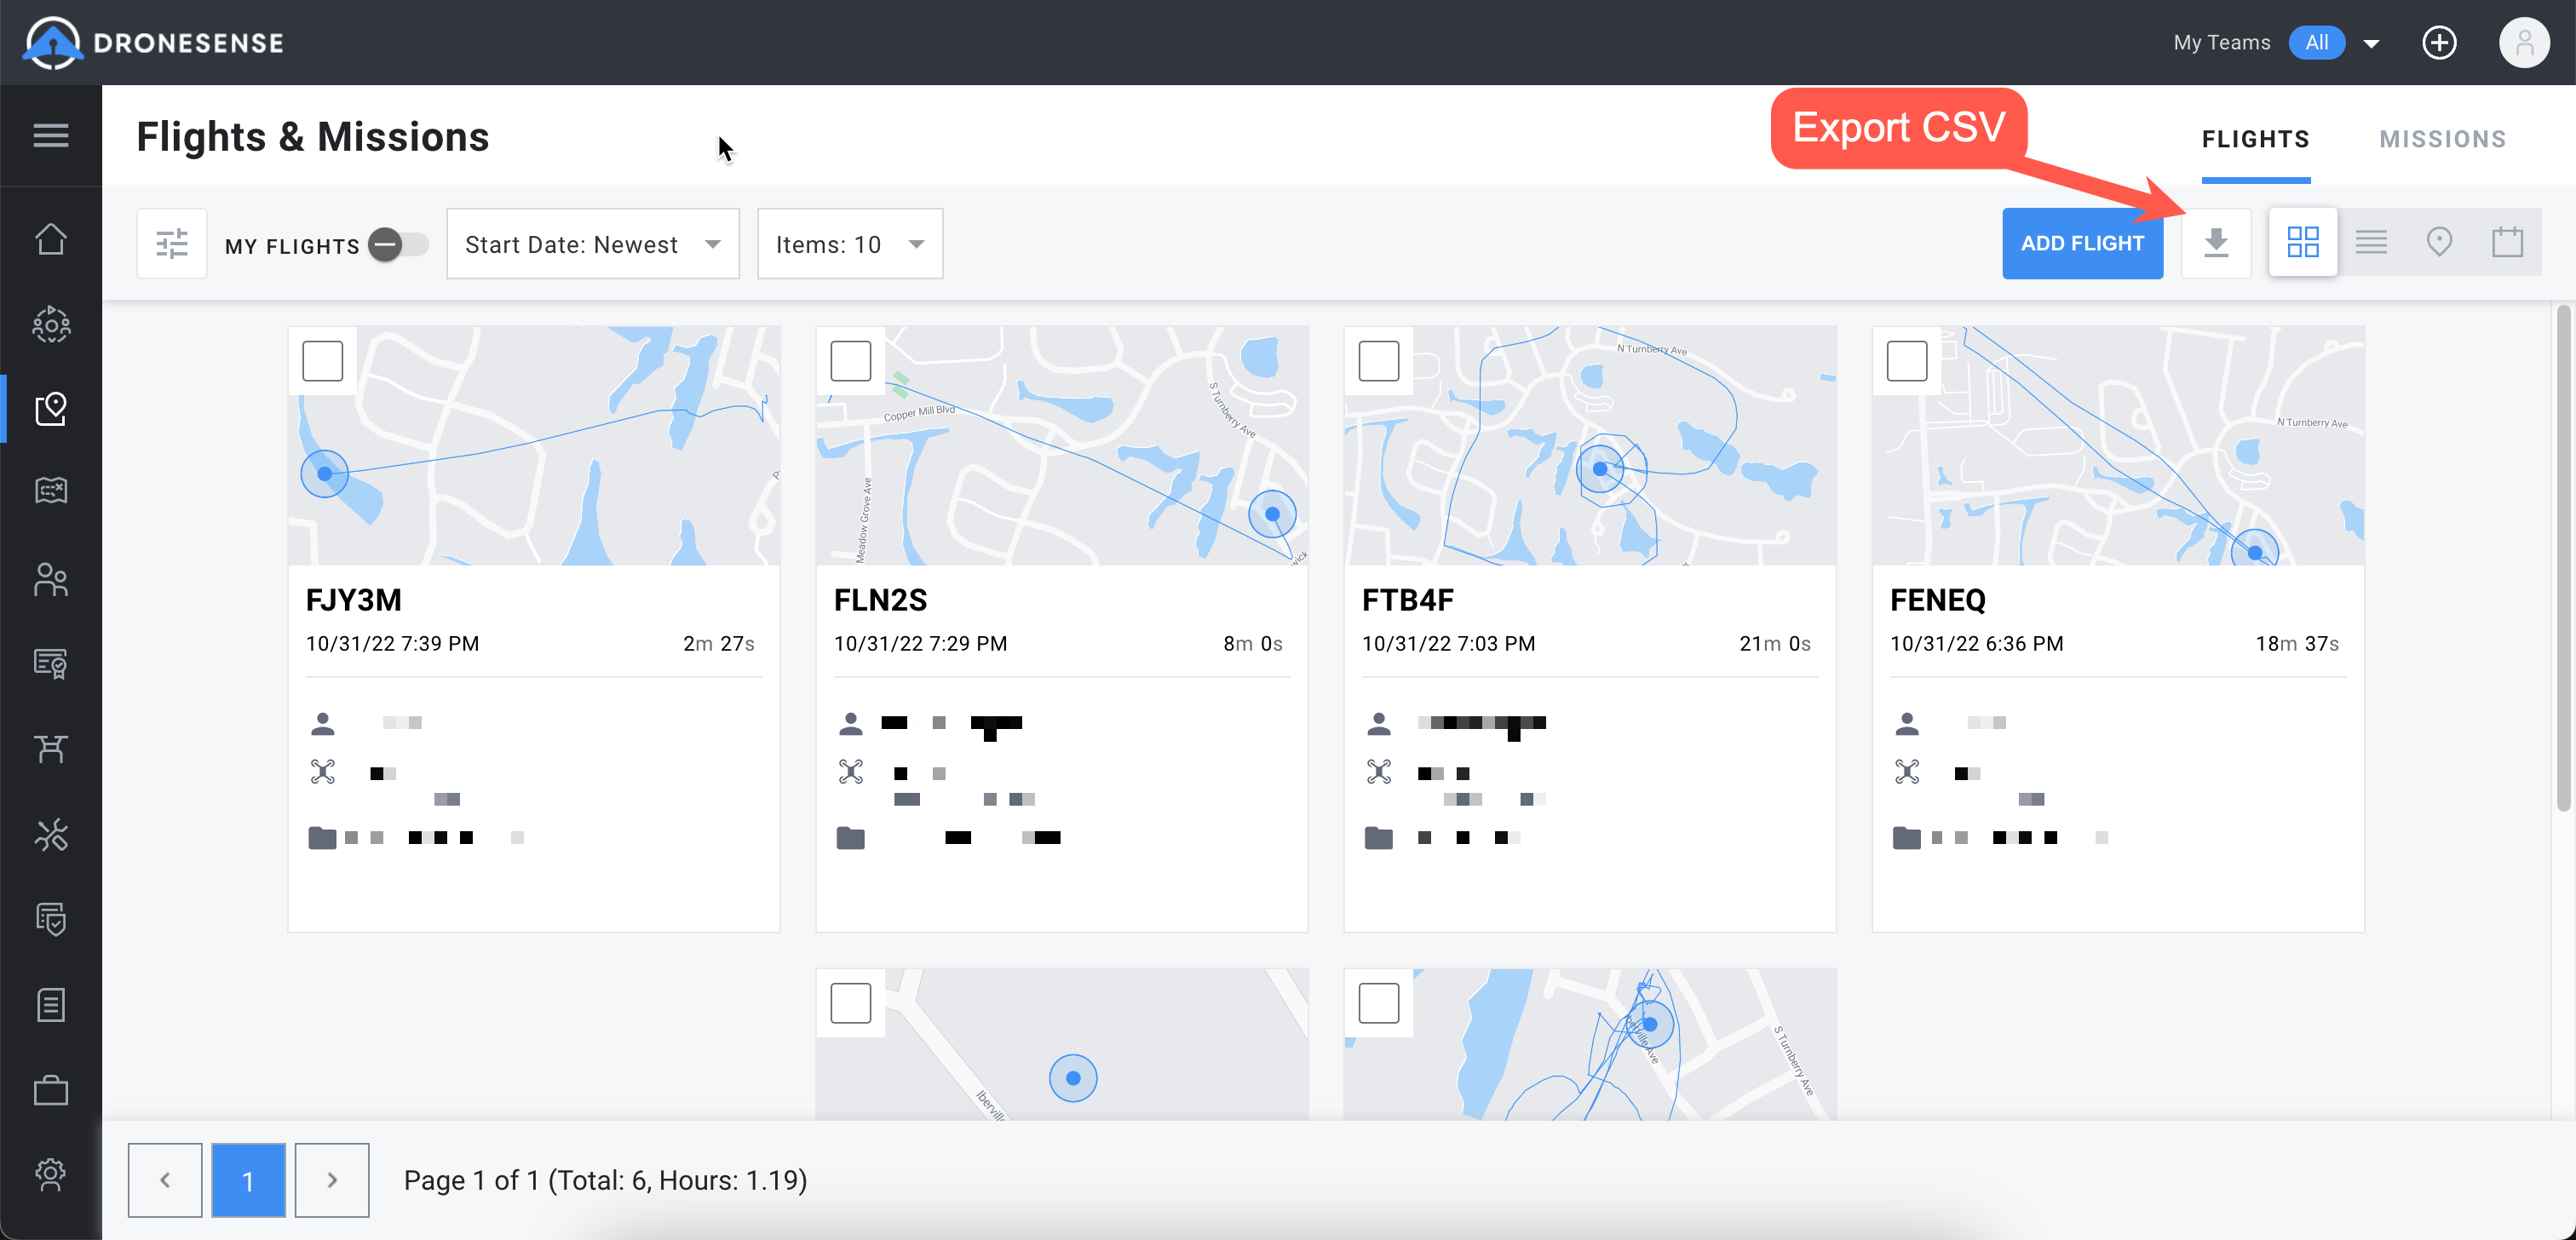Switch to grid card view
This screenshot has width=2576, height=1240.
2302,242
